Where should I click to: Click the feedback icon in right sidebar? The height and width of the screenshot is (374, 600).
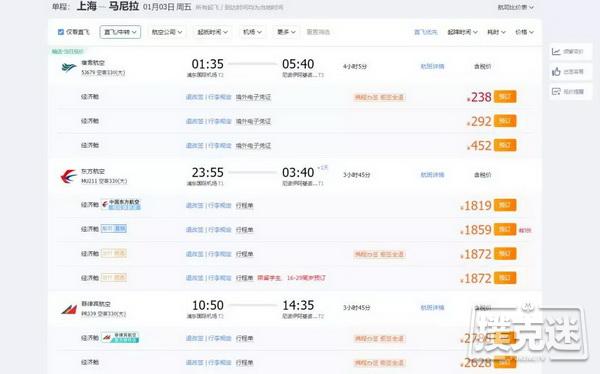point(556,91)
